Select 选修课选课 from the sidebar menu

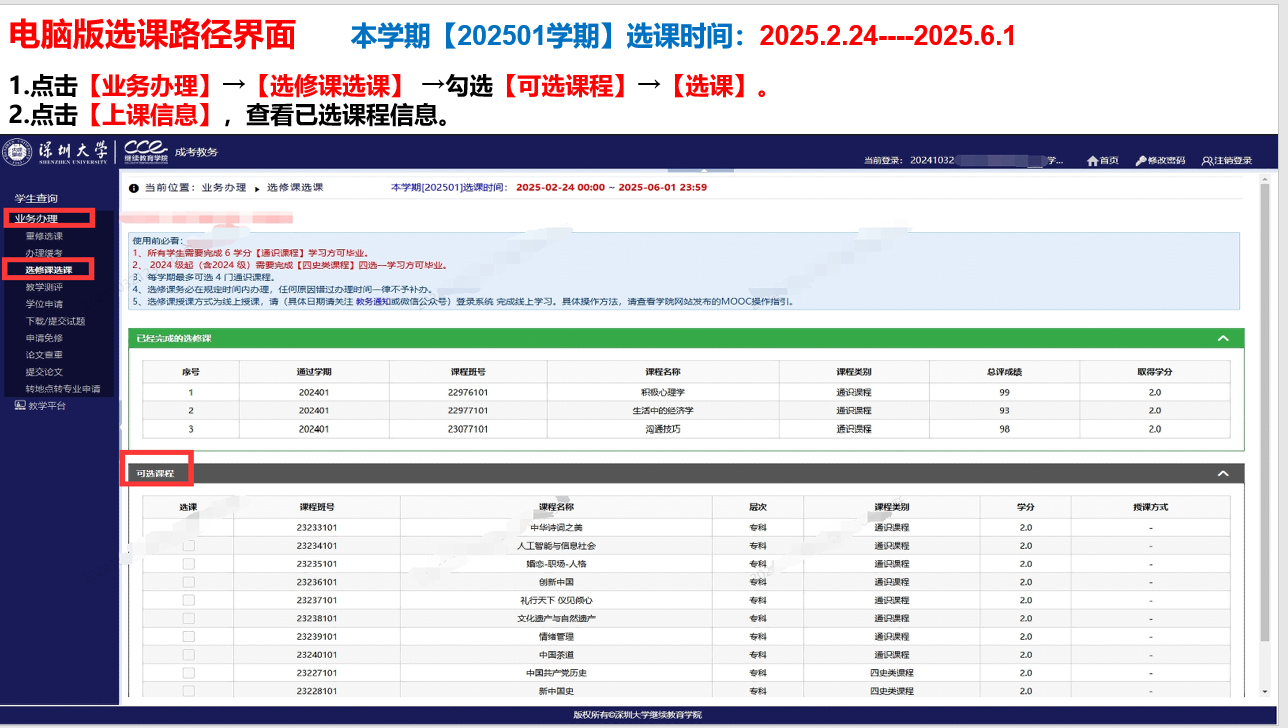click(49, 270)
